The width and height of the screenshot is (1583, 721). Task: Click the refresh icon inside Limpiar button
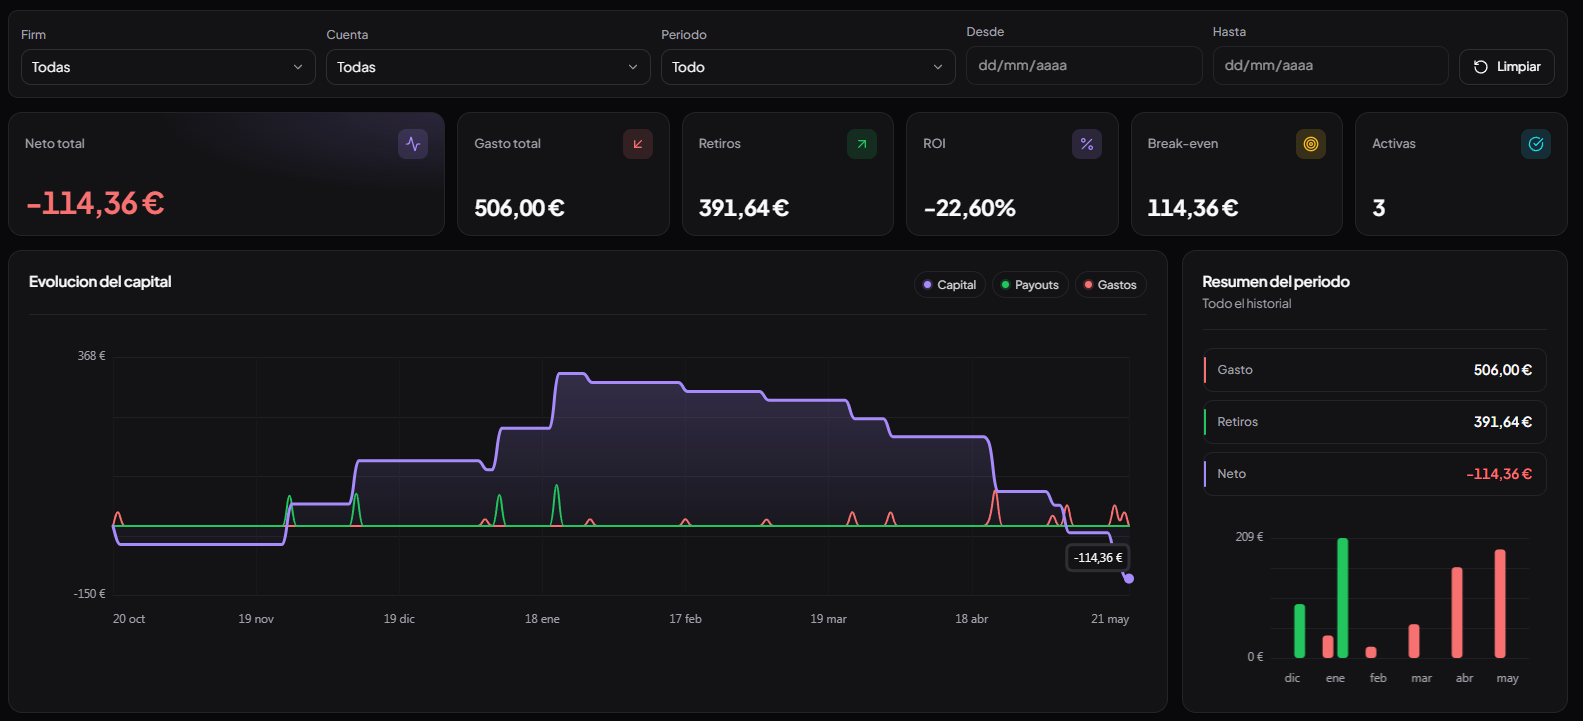pos(1481,67)
